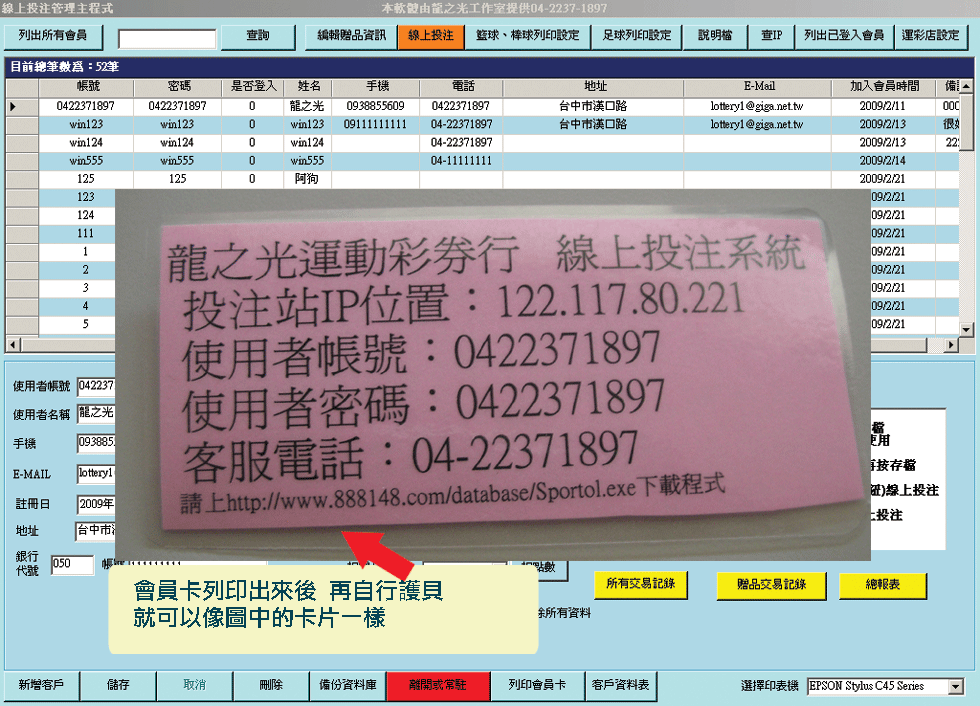The image size is (980, 706).
Task: Click the 取消 cancel button
Action: 194,686
